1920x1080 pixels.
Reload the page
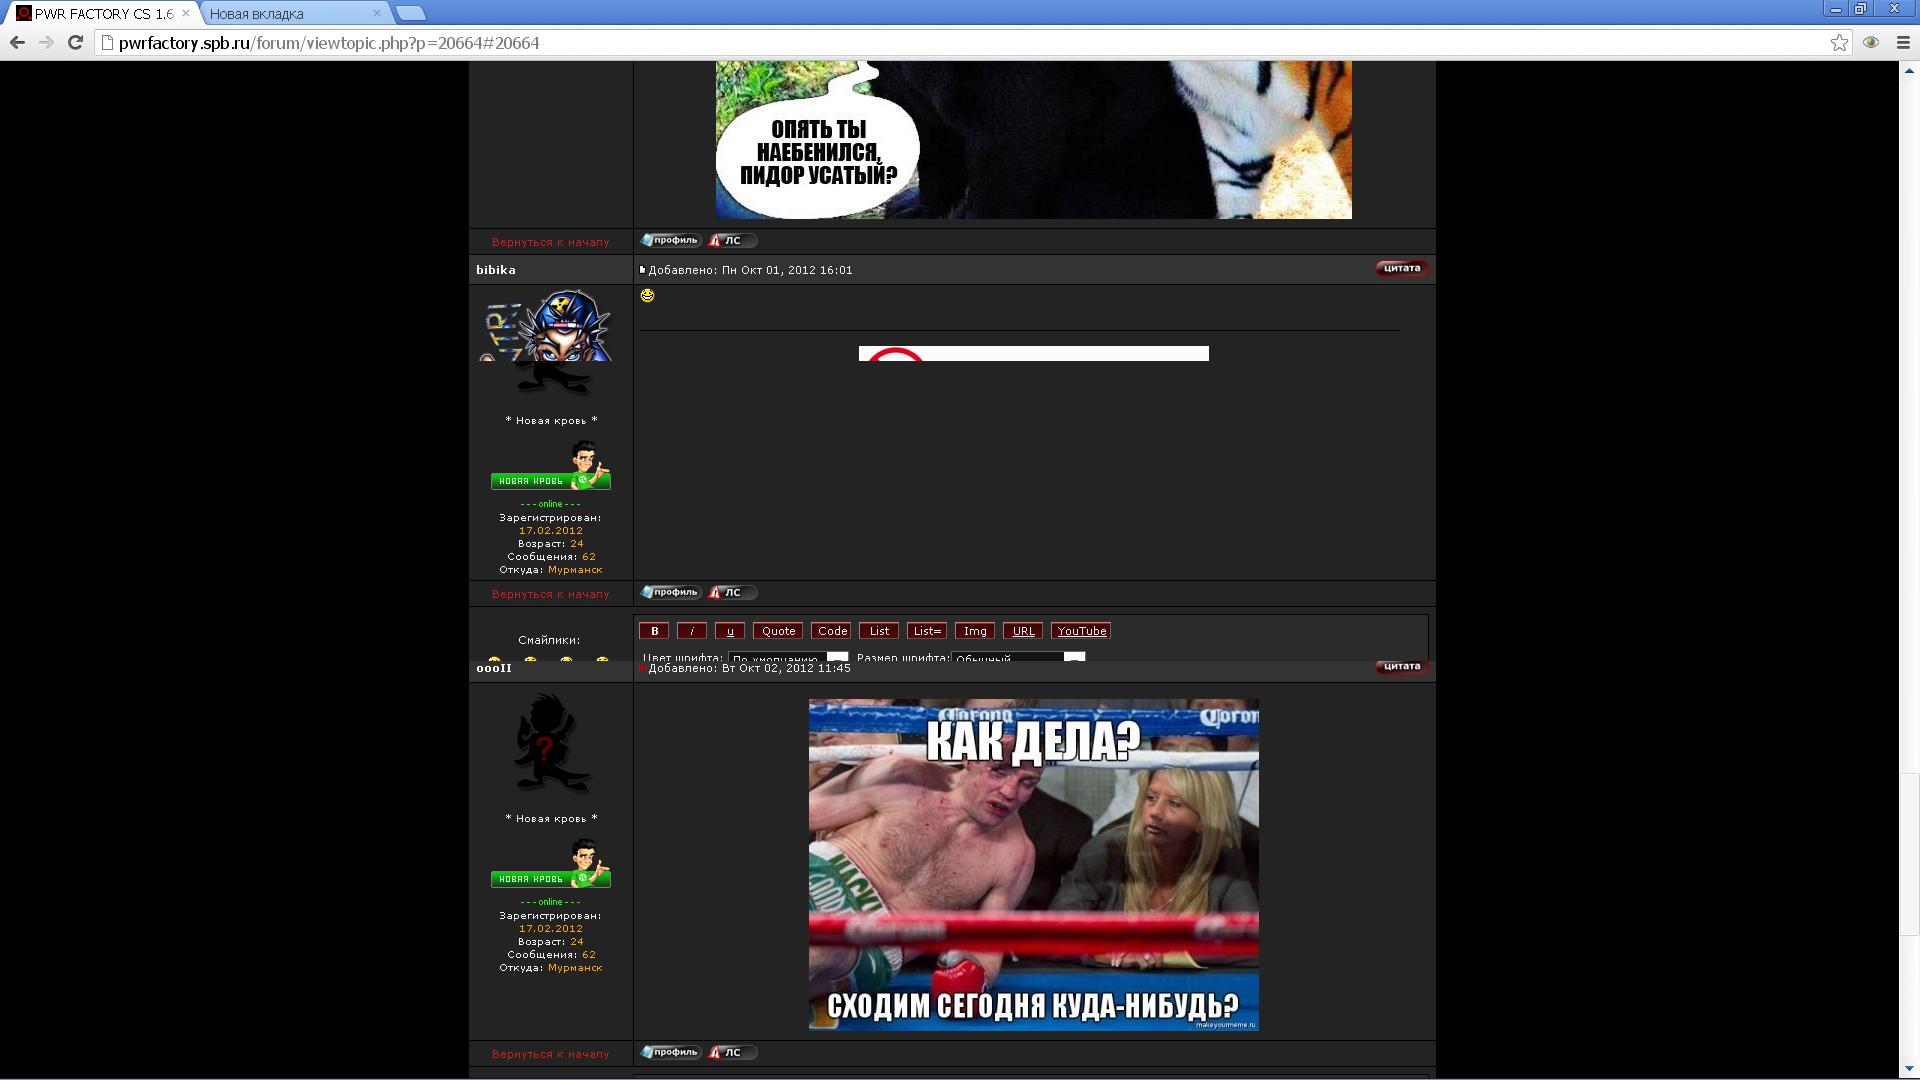coord(75,42)
